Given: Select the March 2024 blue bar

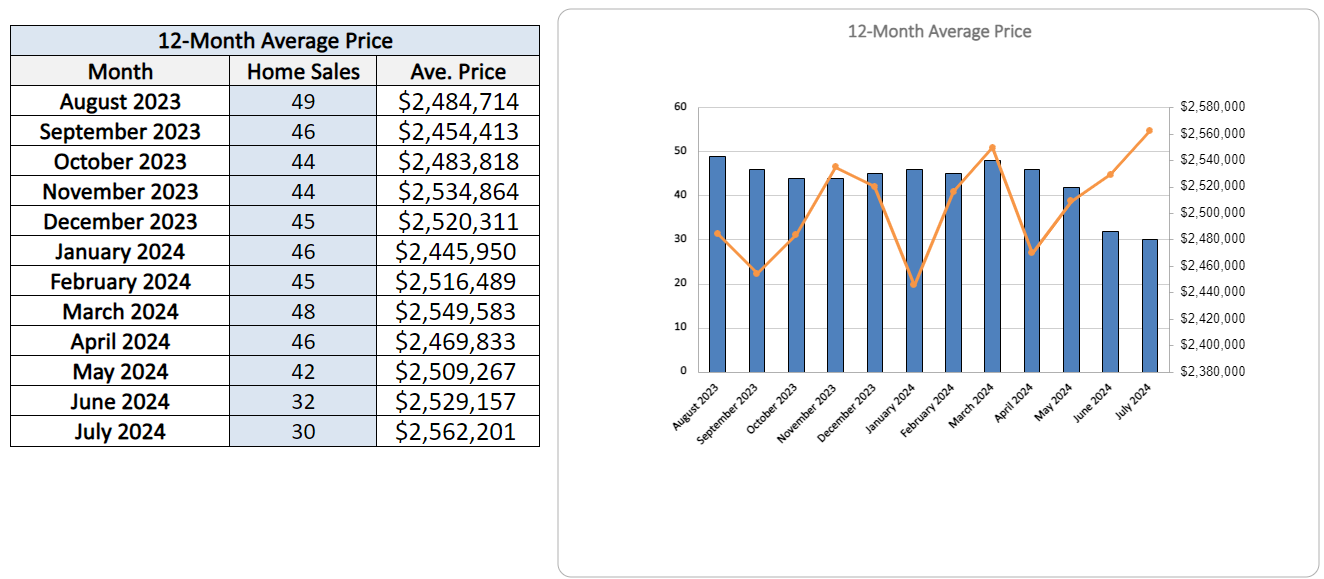Looking at the screenshot, I should pos(992,265).
